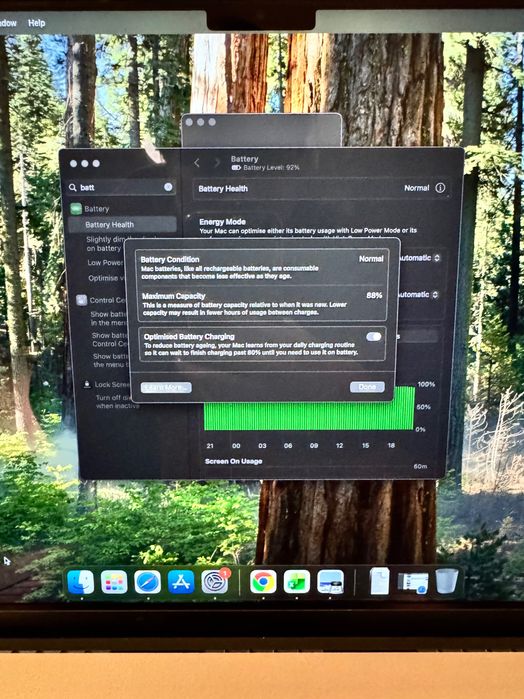
Task: Open the Preview app in the dock
Action: click(x=330, y=582)
